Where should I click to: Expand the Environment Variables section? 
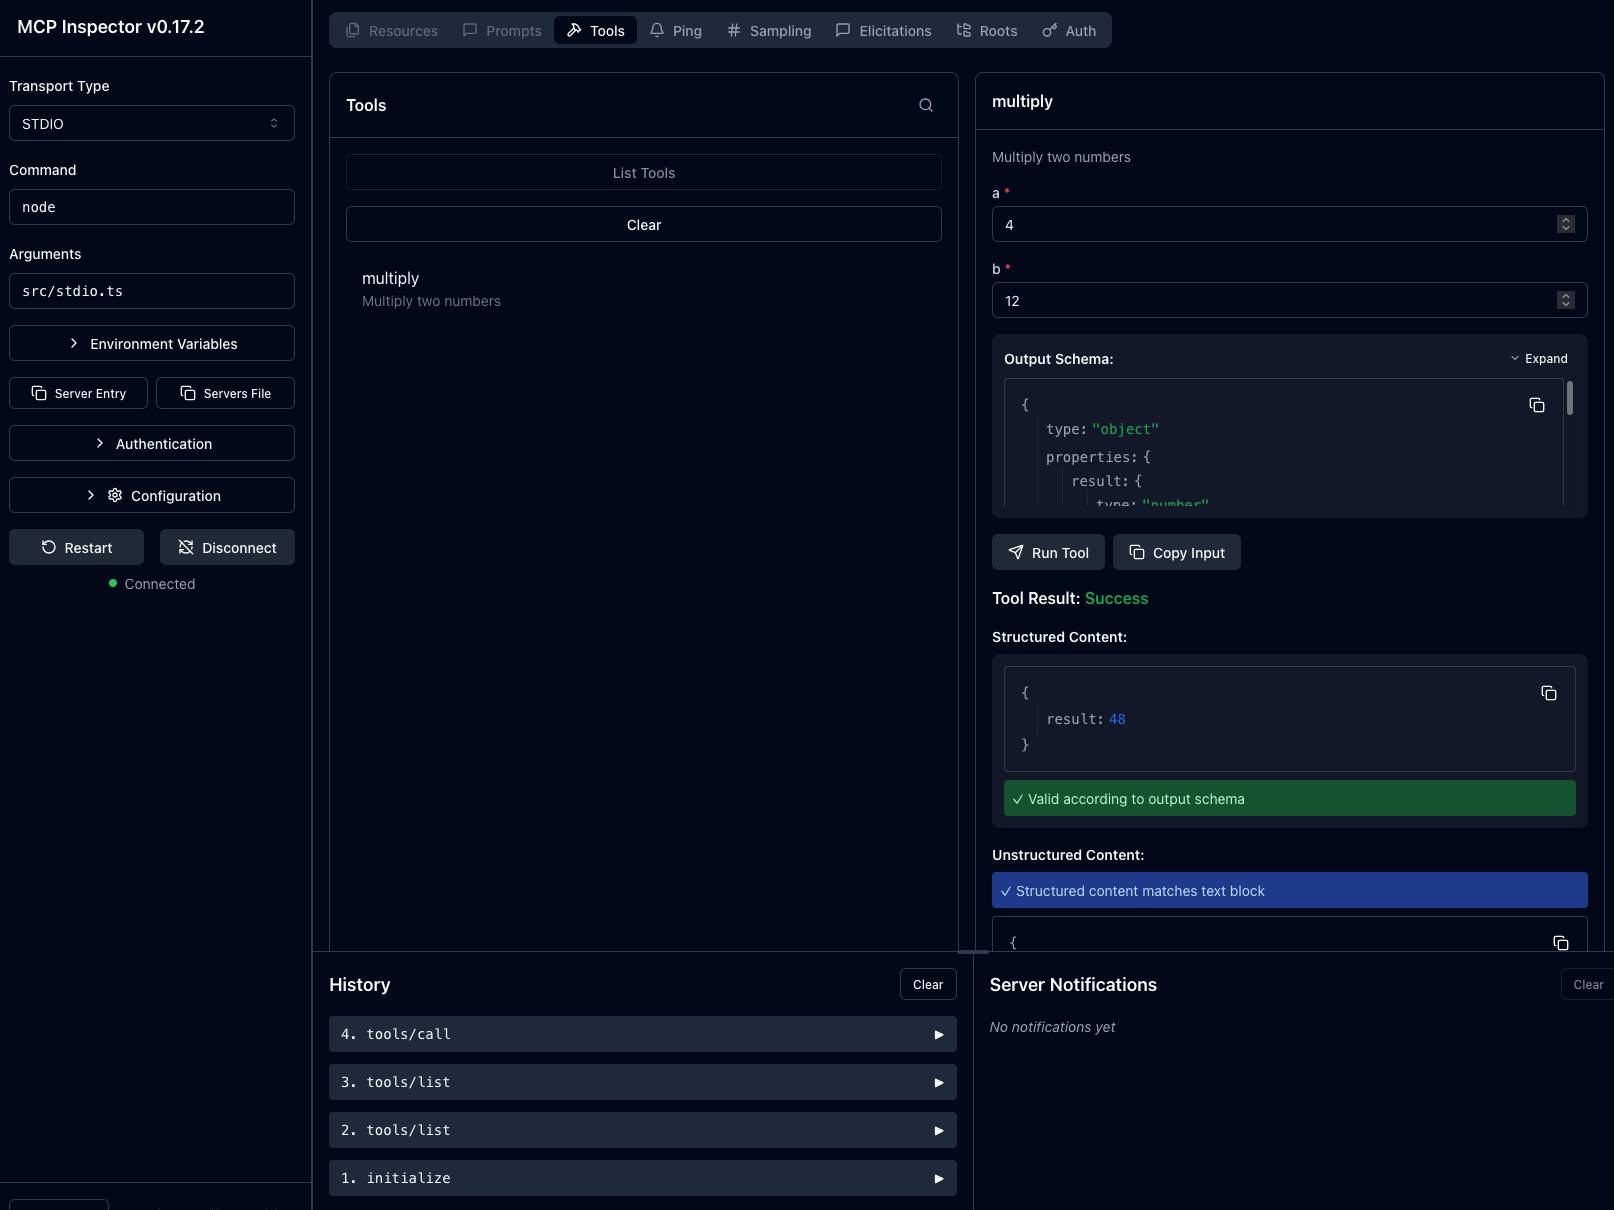(x=151, y=343)
